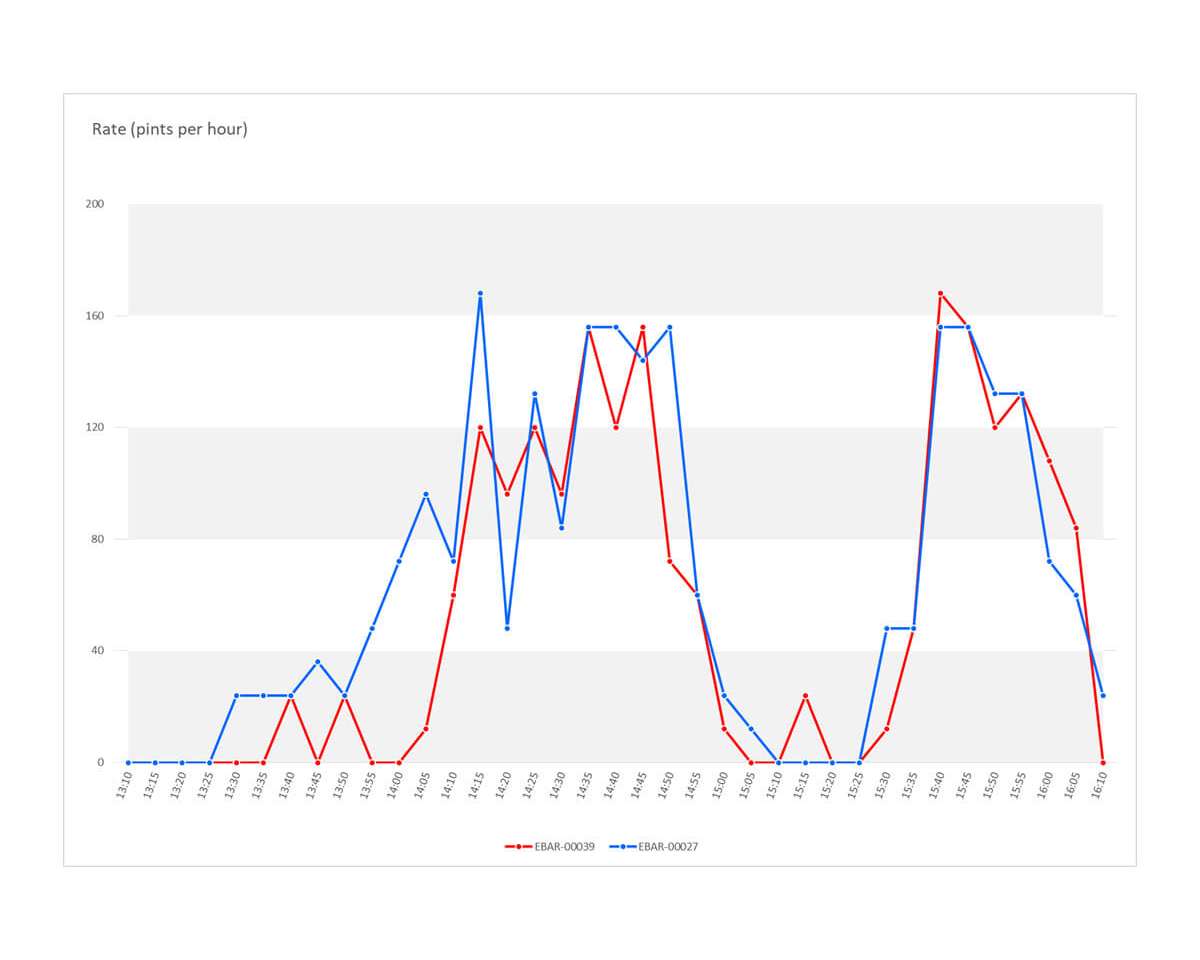Click the blue series peak at 14:15
1200x960 pixels.
point(480,294)
